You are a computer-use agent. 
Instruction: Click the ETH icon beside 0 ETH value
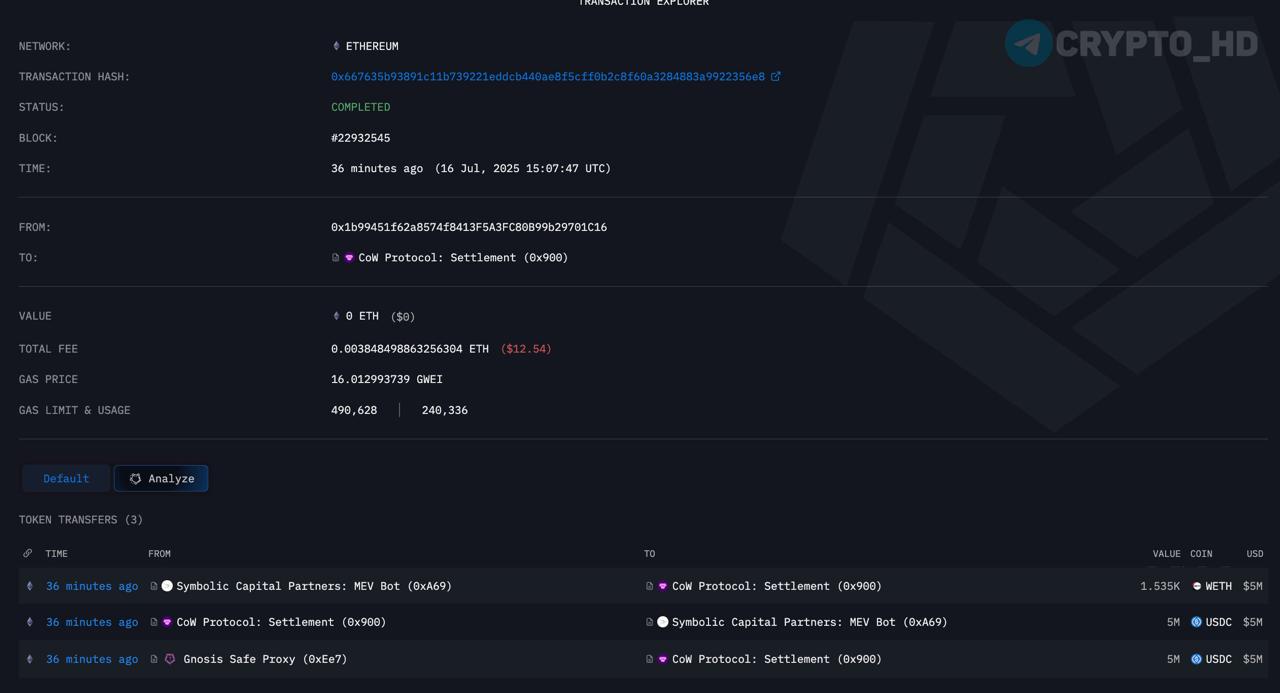[336, 316]
